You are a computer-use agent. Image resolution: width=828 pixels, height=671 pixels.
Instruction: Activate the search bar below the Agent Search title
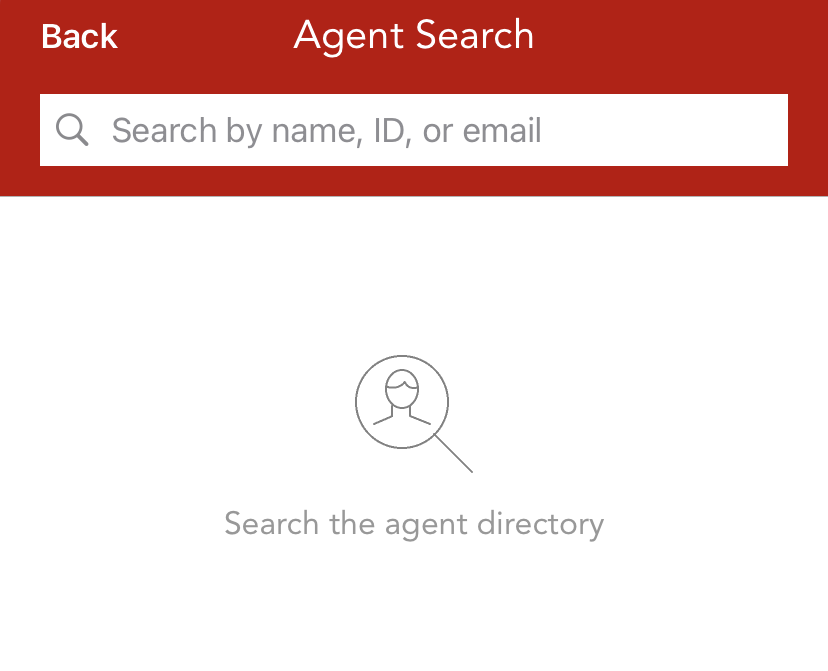tap(414, 130)
